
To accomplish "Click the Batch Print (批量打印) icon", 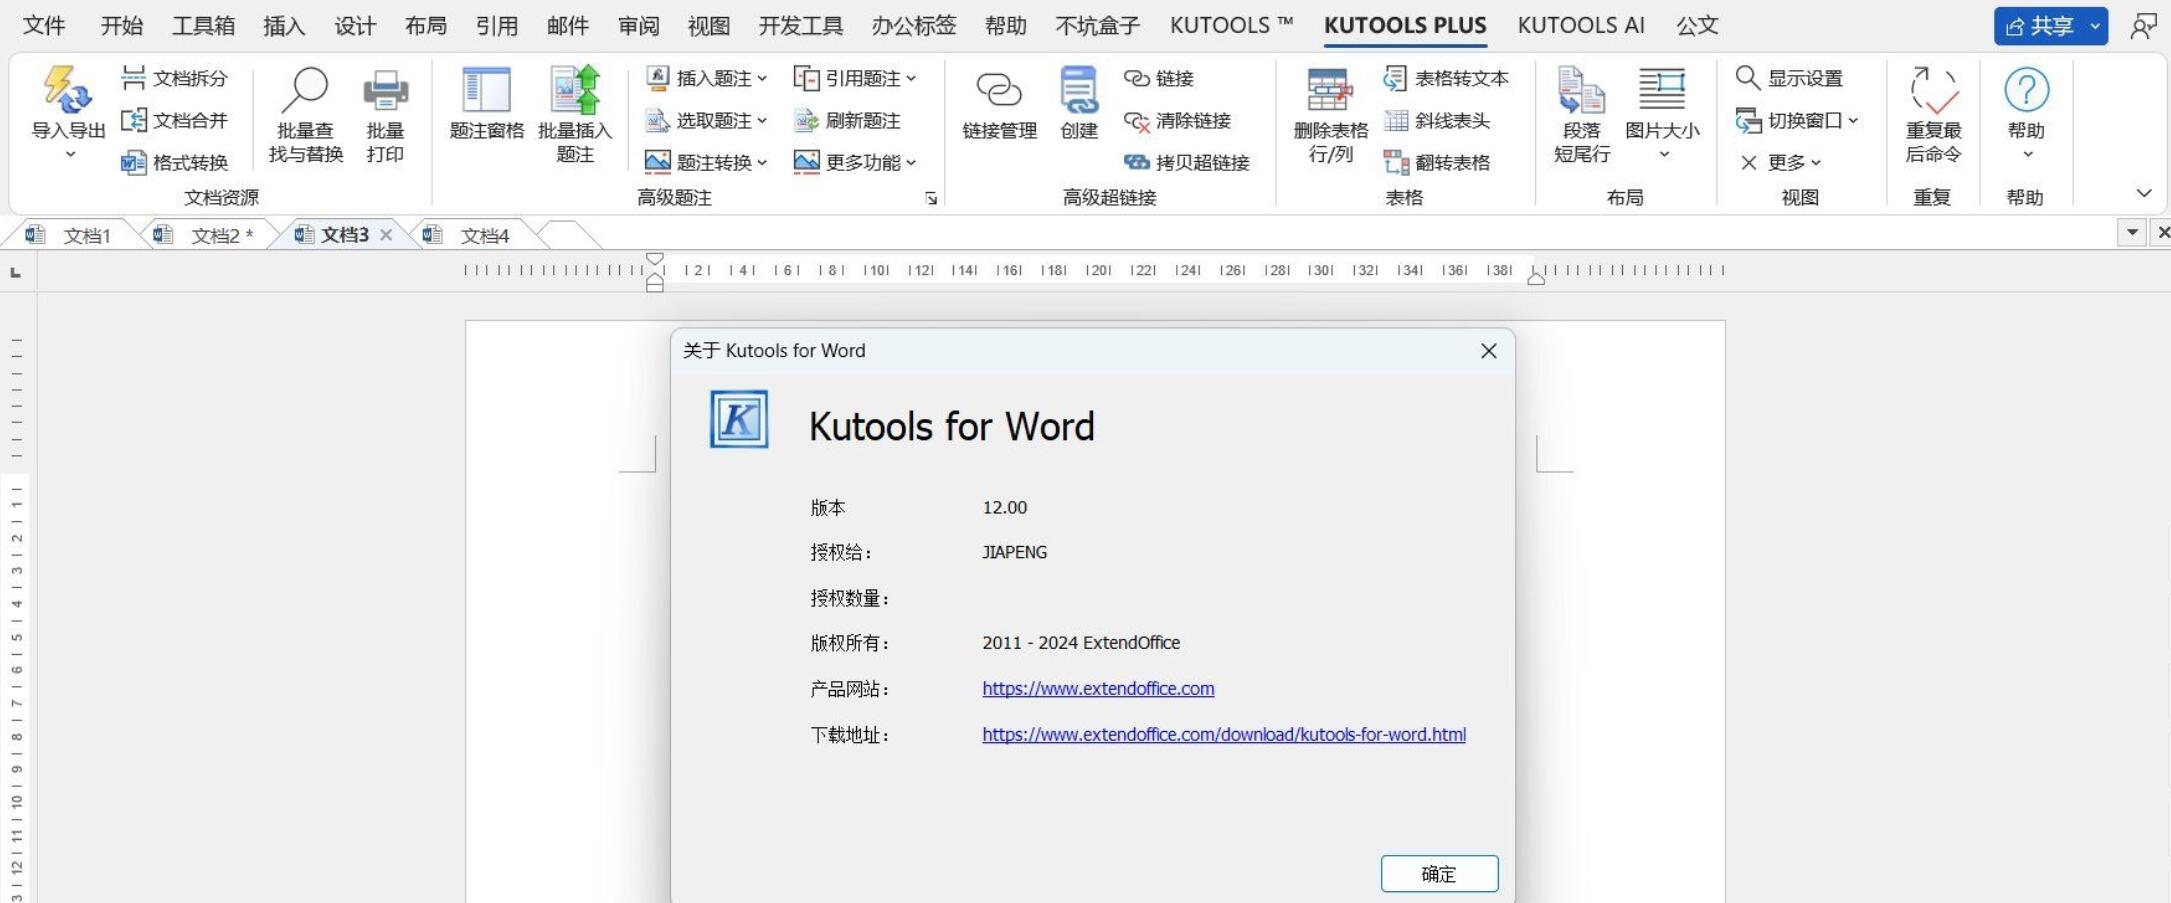I will point(385,114).
